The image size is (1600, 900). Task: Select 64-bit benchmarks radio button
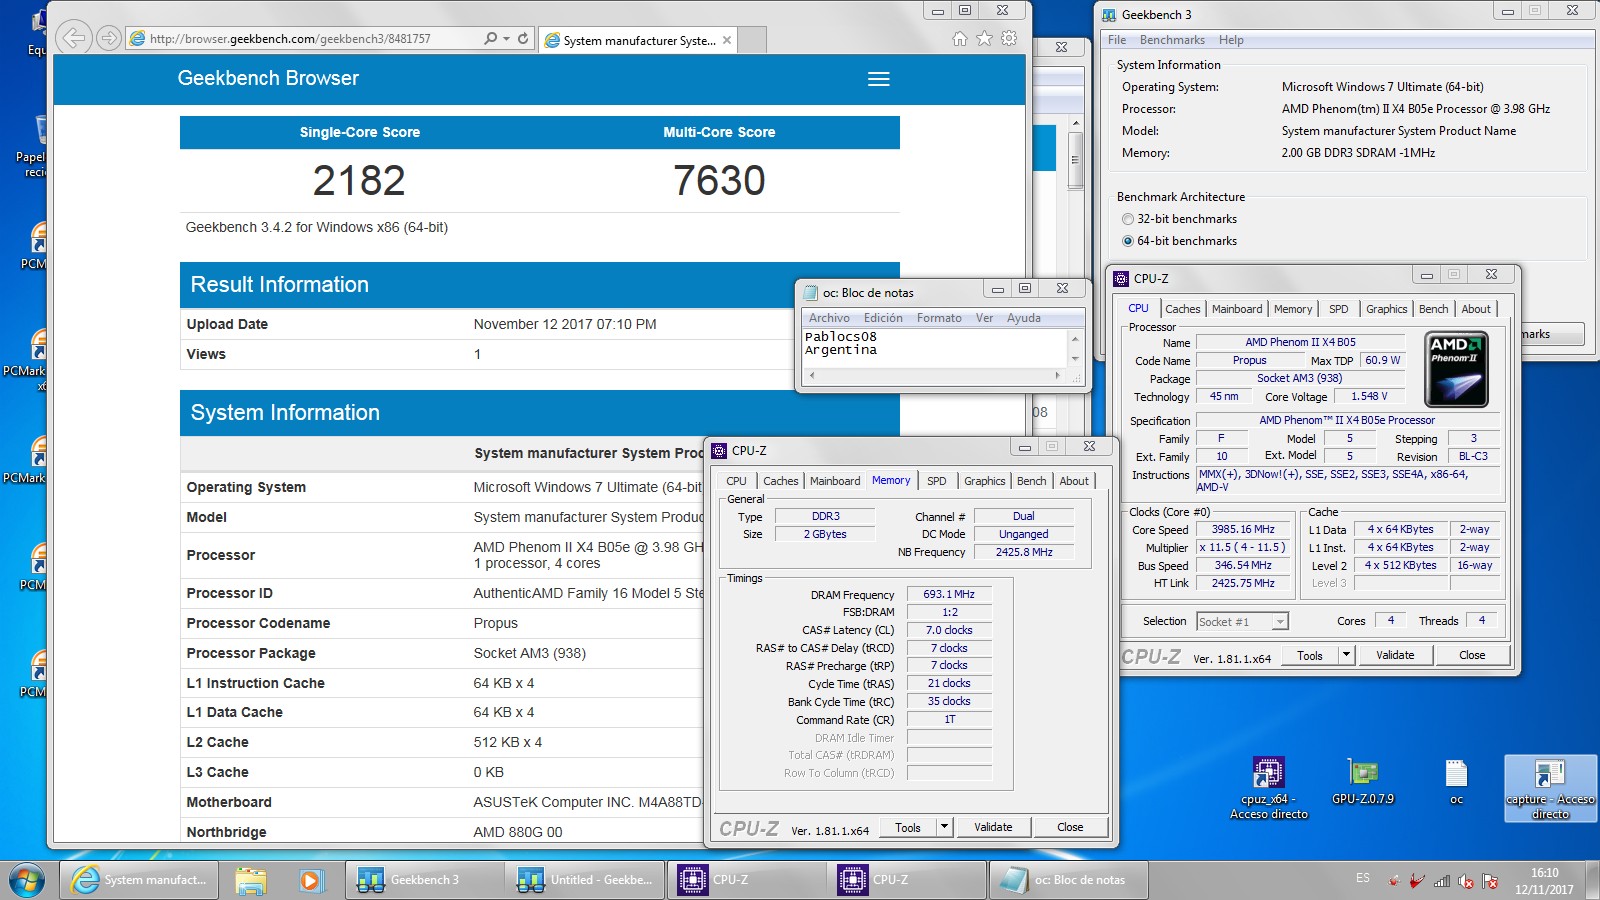click(x=1128, y=241)
